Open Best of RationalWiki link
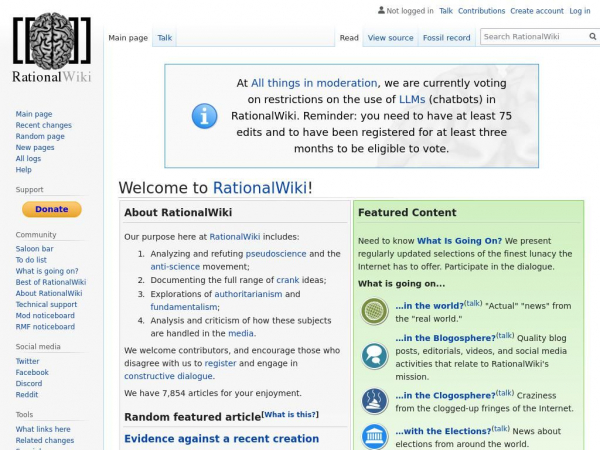 pos(51,282)
